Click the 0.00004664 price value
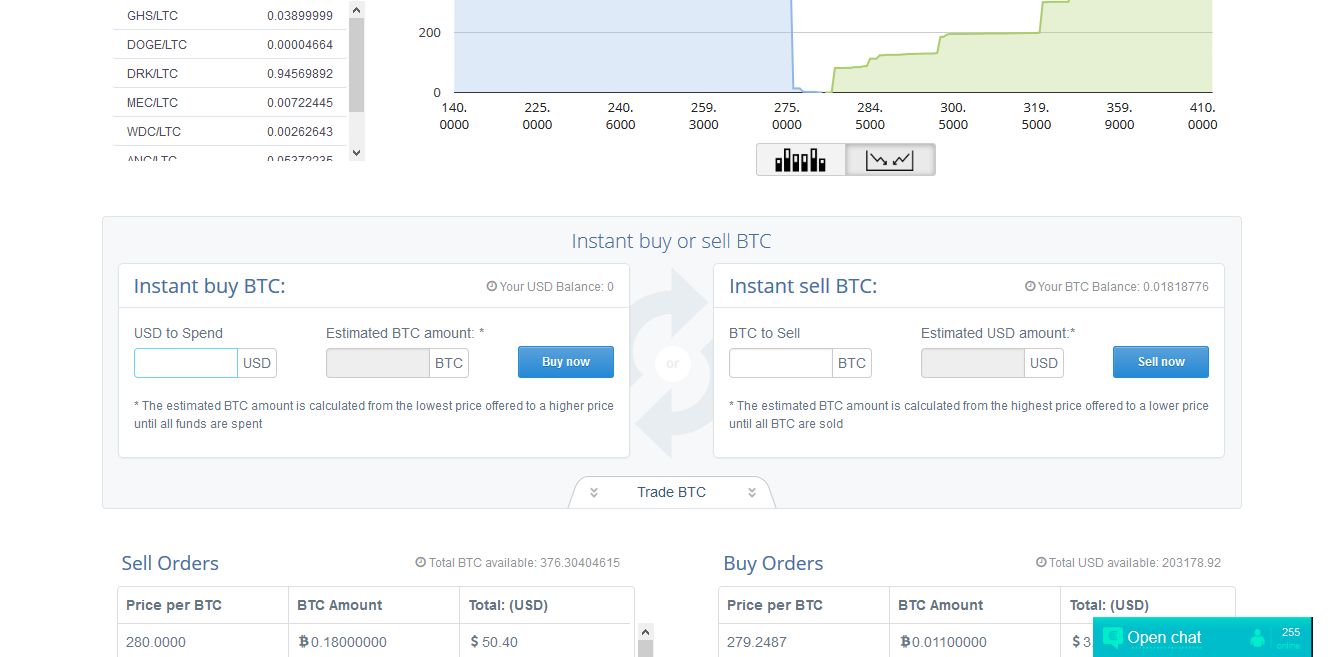The image size is (1343, 657). point(300,45)
